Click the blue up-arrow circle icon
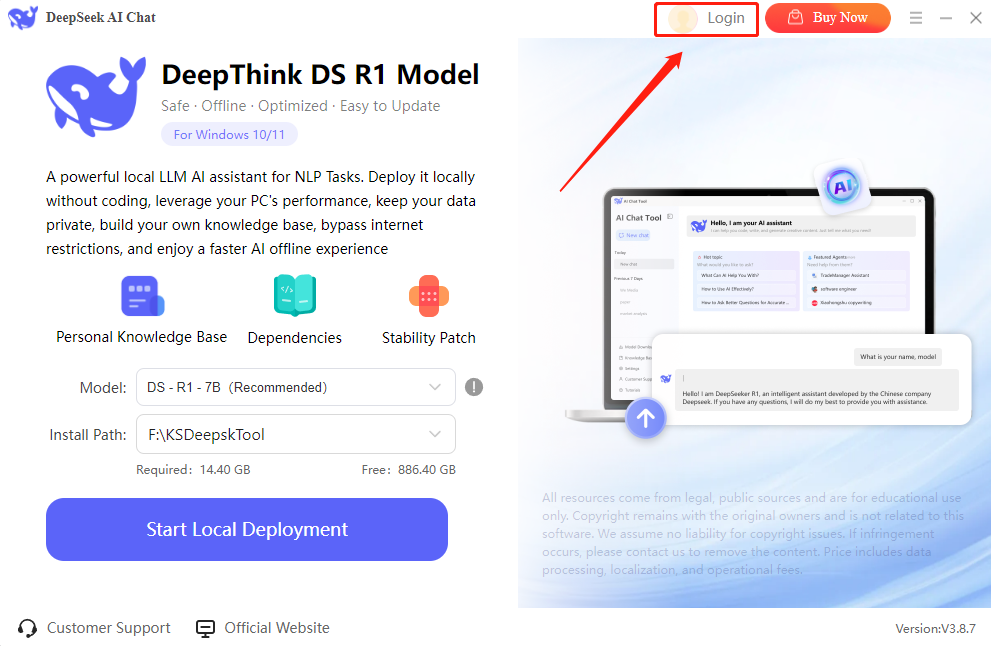991x646 pixels. [x=645, y=418]
